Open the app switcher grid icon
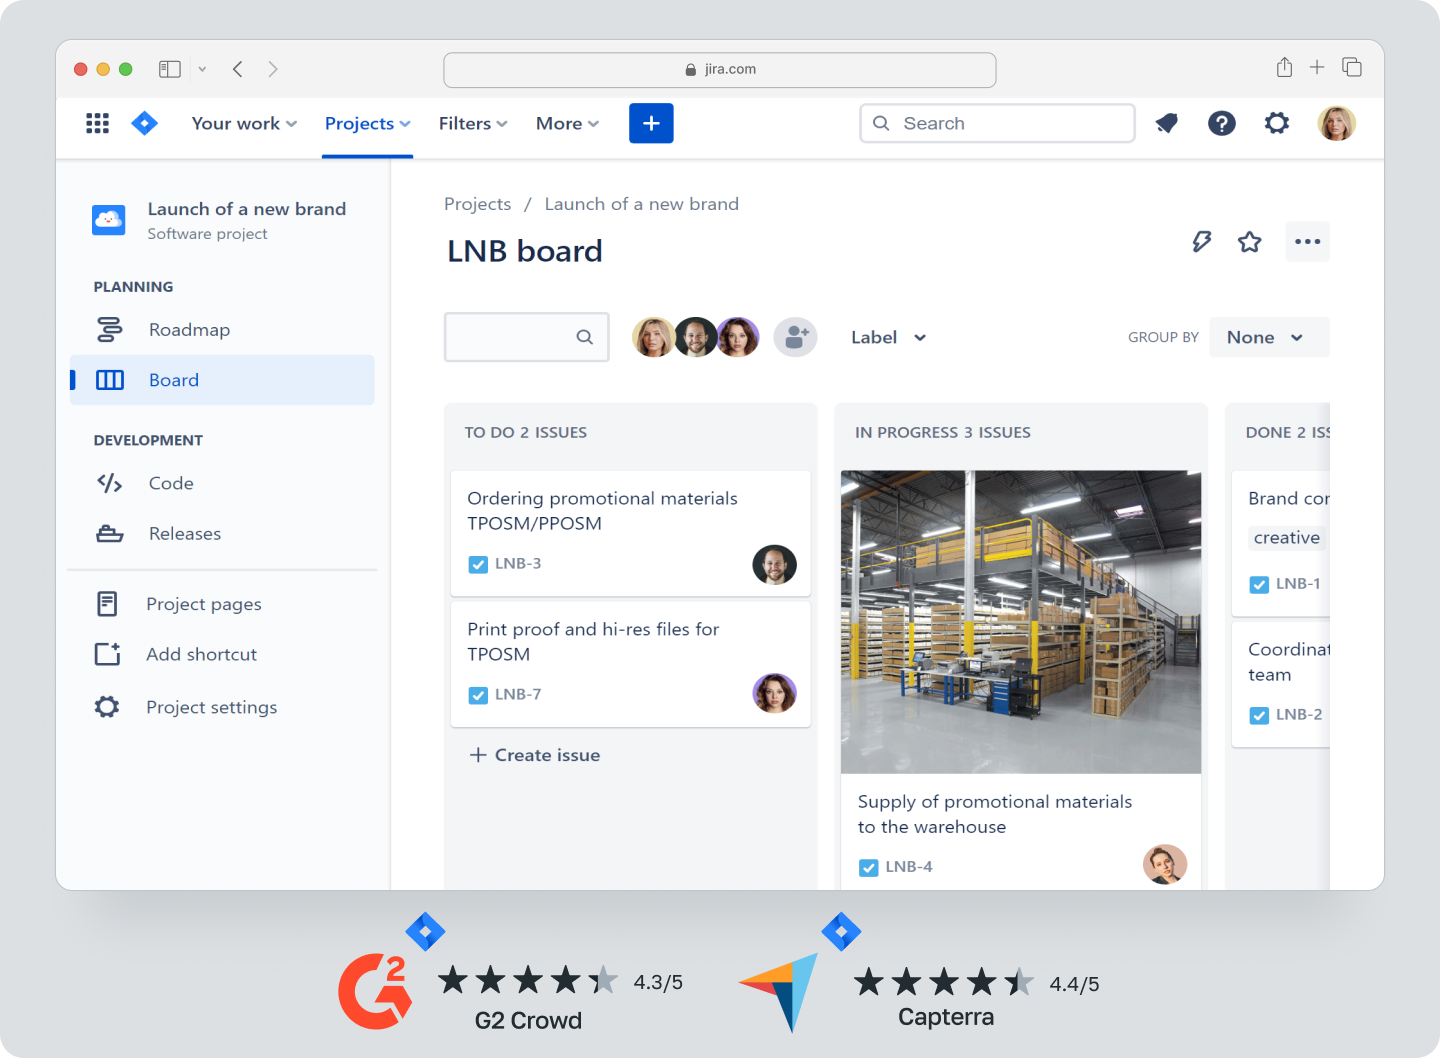 [x=97, y=123]
